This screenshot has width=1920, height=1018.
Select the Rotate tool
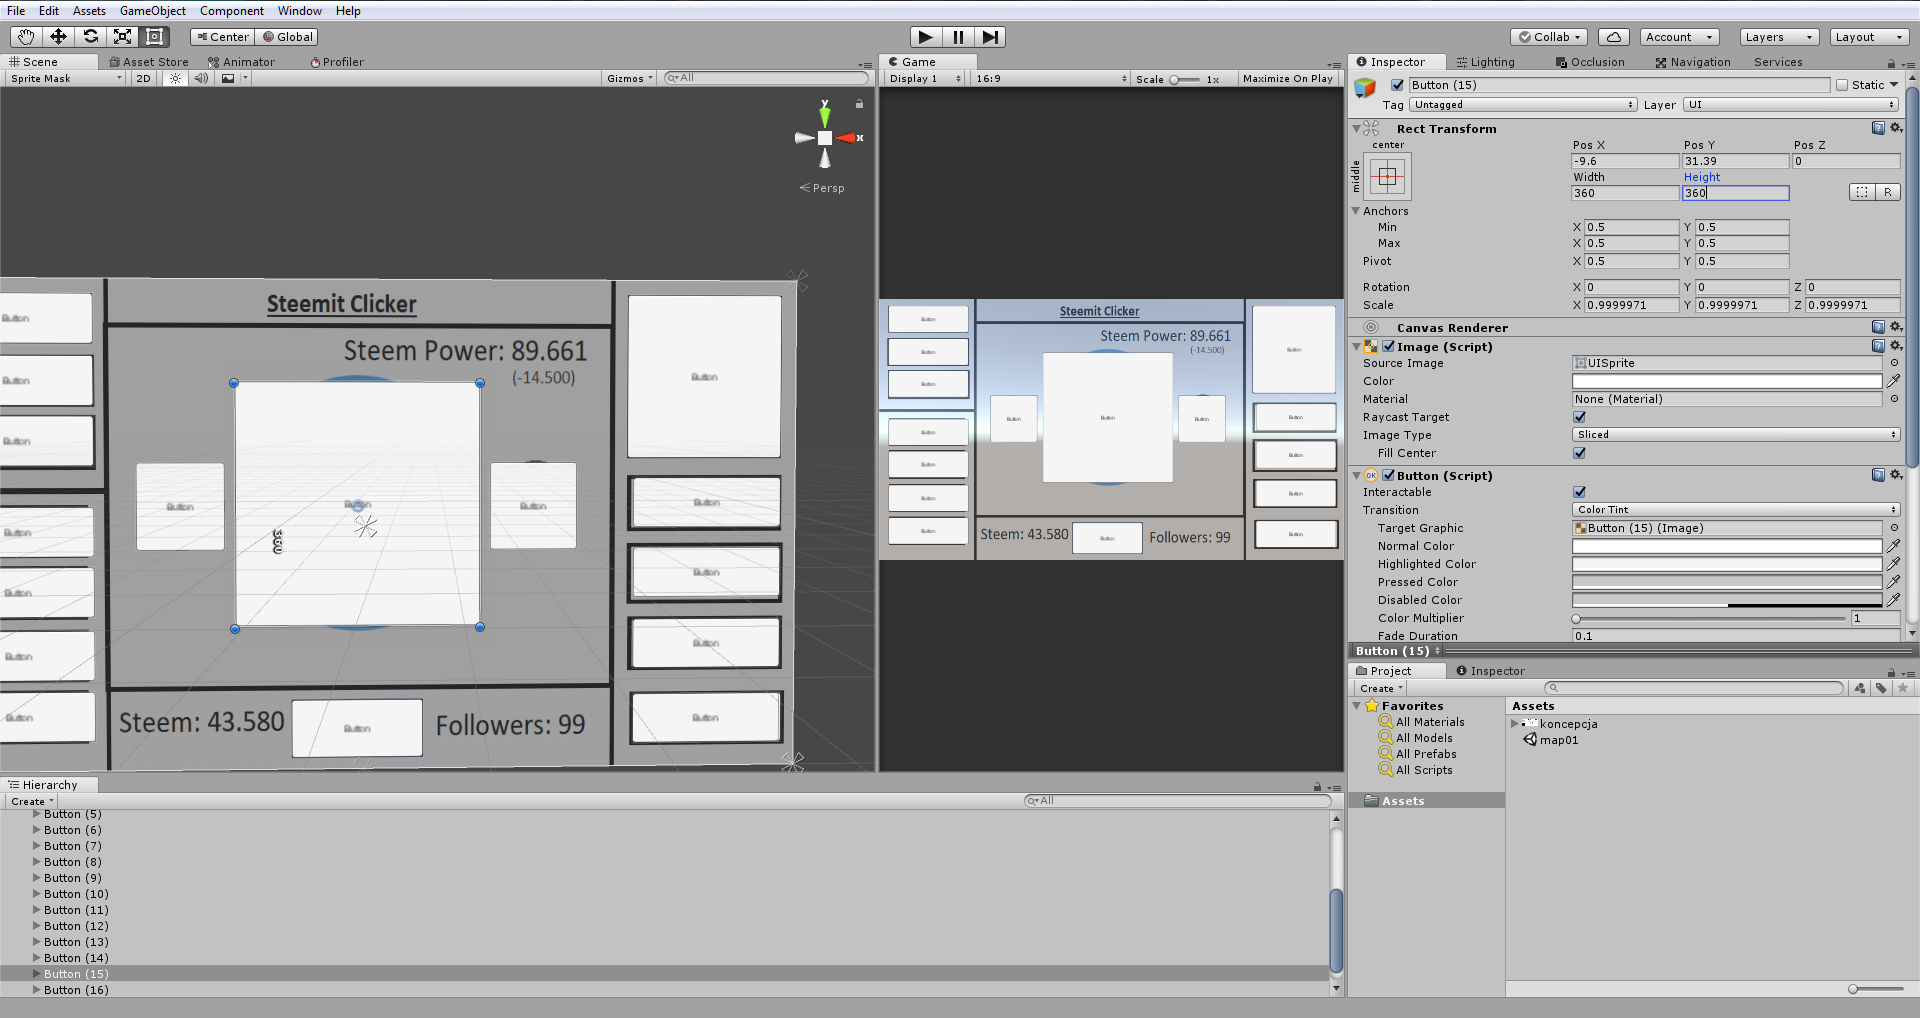click(x=90, y=37)
